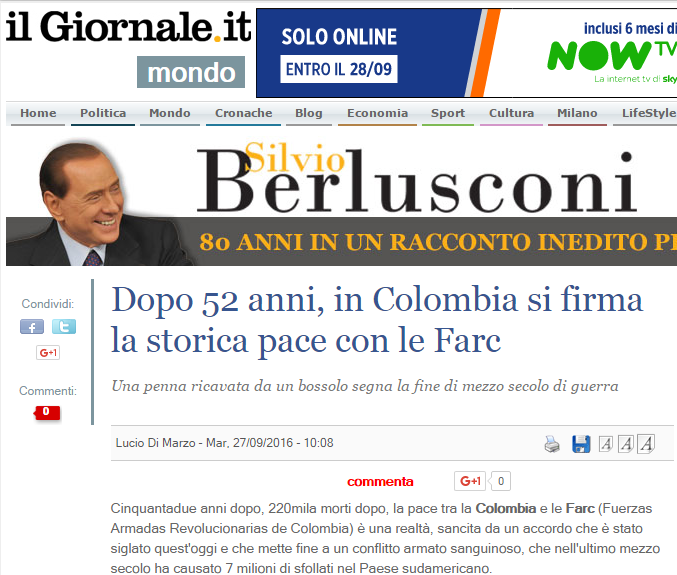
Task: Save the article with floppy disk icon
Action: [x=581, y=444]
